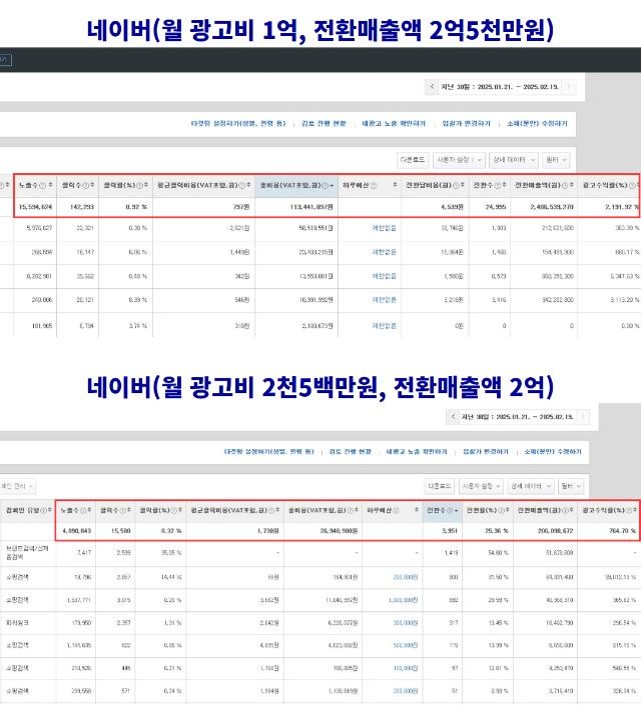Open 상세 데이터 dropdown in 1억 report

pos(514,160)
